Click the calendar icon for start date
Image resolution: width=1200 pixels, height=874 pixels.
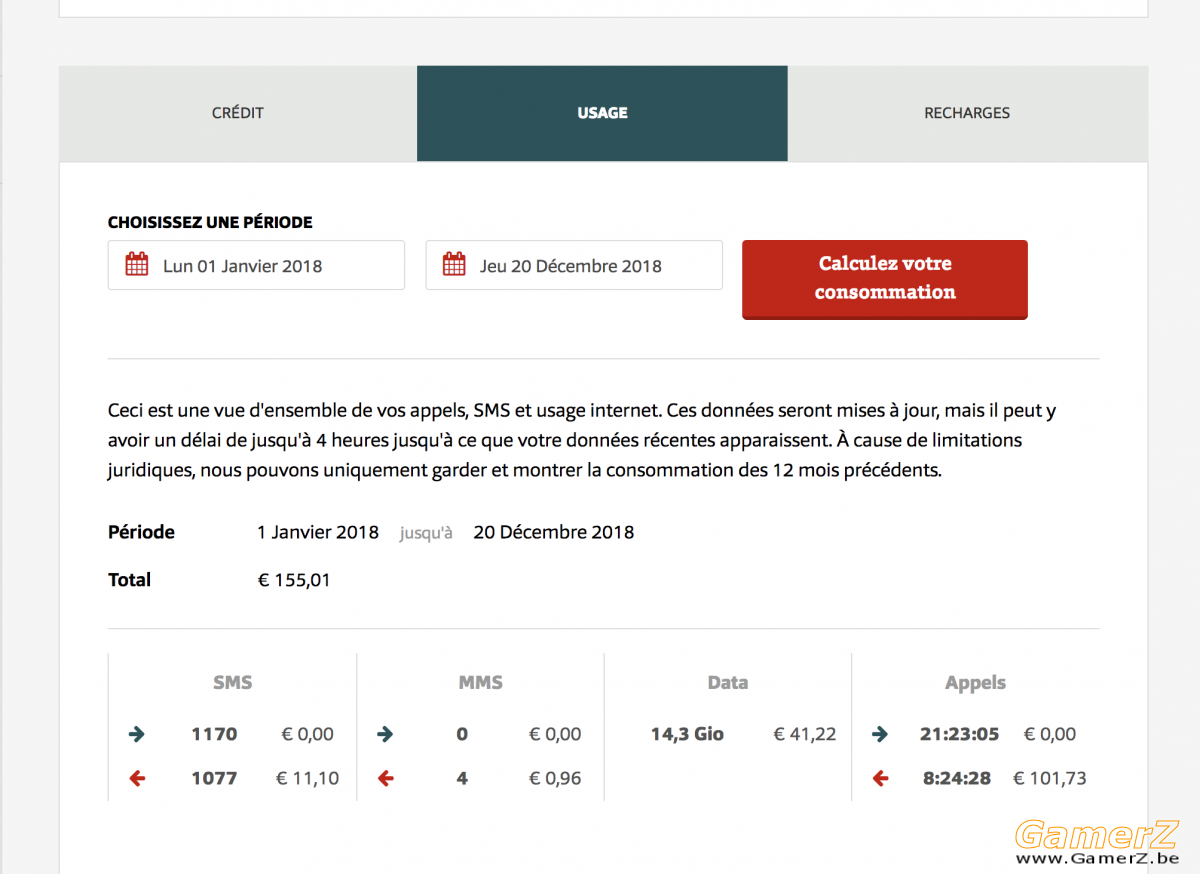coord(136,265)
